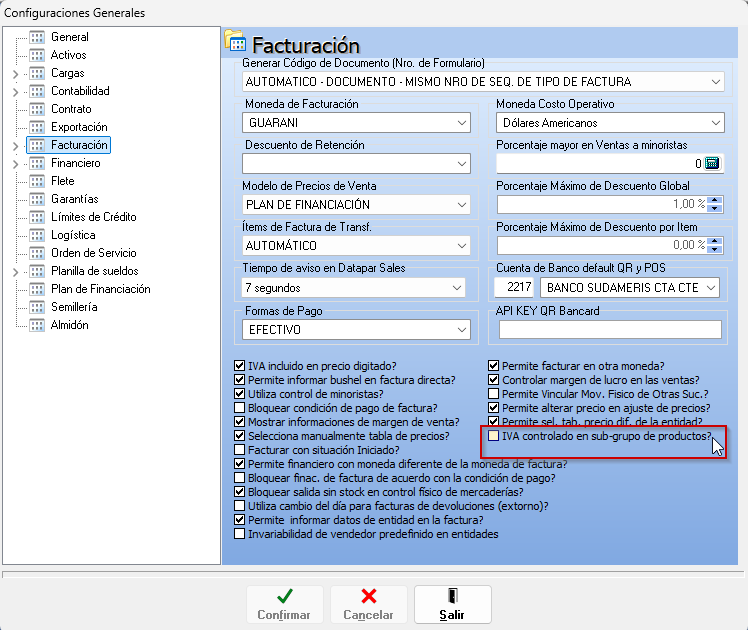Click the Límites de Crédito node icon
This screenshot has width=748, height=630.
coord(37,217)
